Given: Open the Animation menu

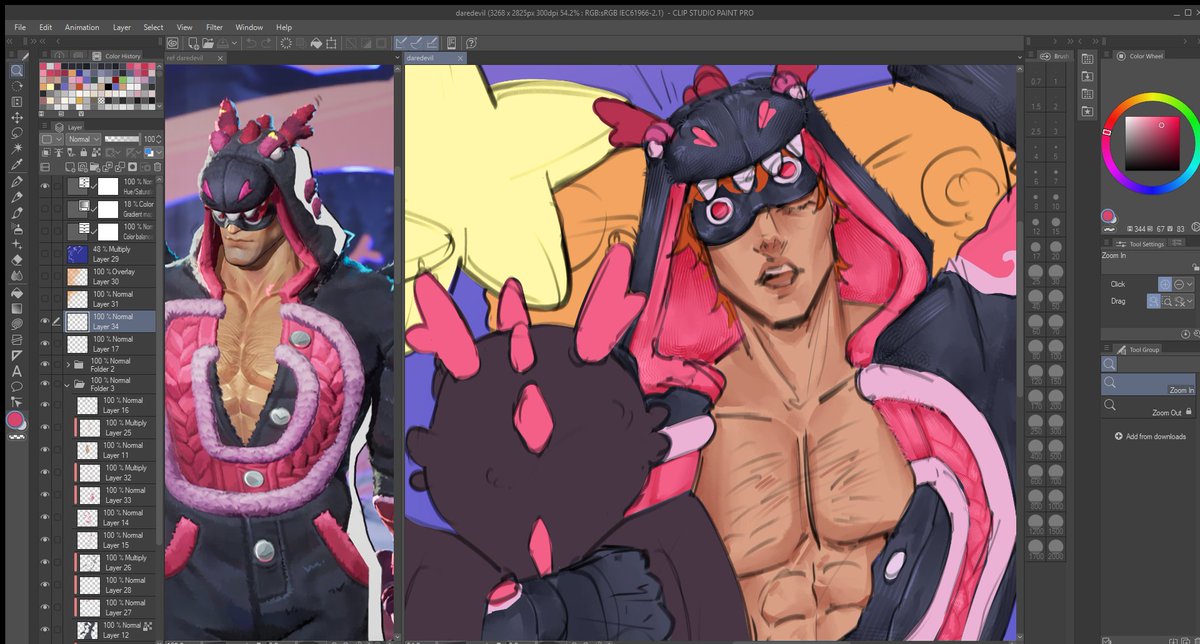Looking at the screenshot, I should tap(82, 27).
